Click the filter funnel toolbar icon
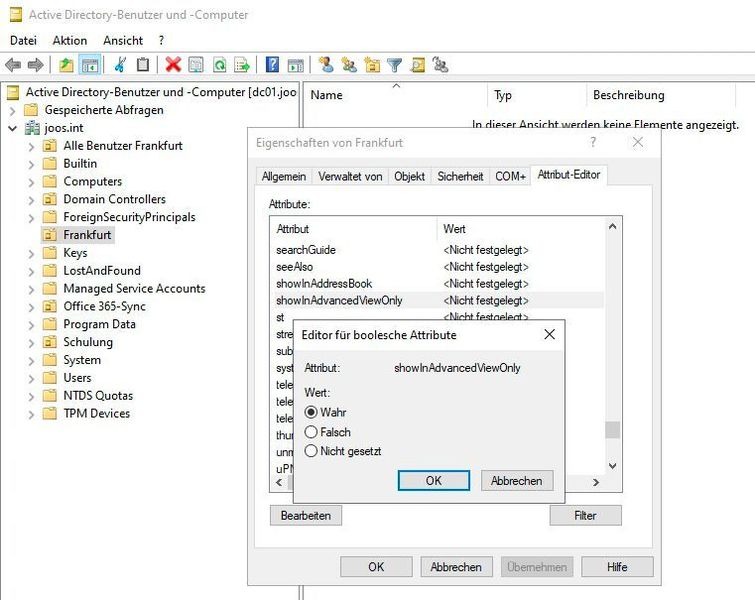The image size is (755, 600). [x=394, y=65]
